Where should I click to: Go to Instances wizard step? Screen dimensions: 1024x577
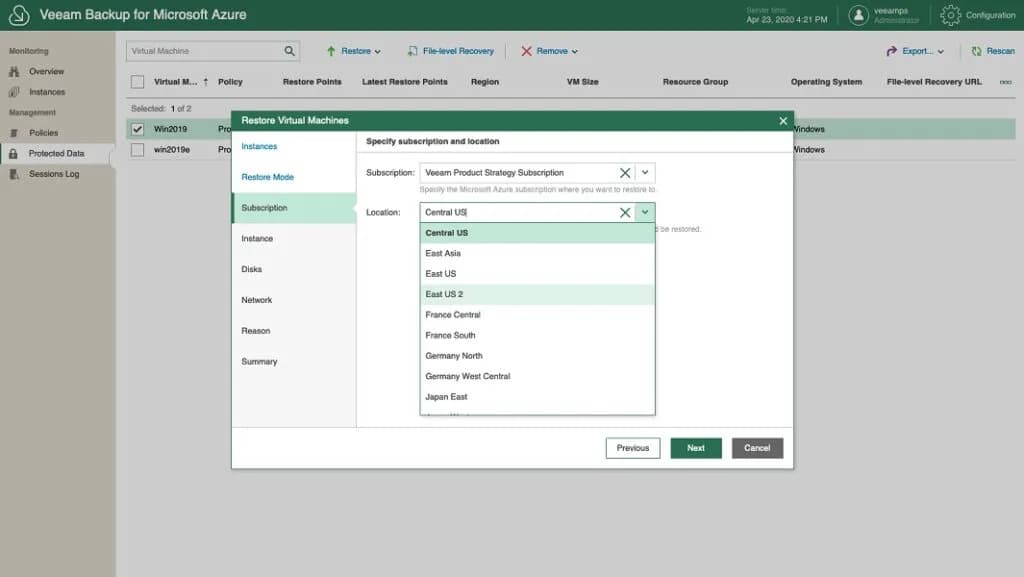259,147
